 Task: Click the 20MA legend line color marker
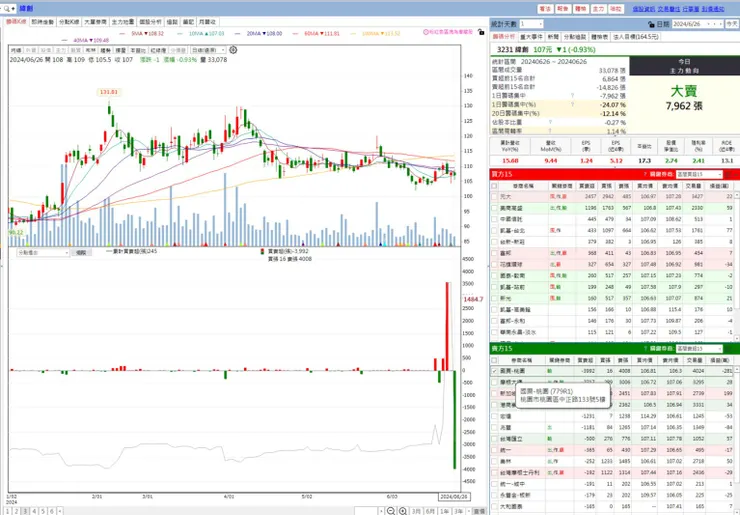pos(237,34)
